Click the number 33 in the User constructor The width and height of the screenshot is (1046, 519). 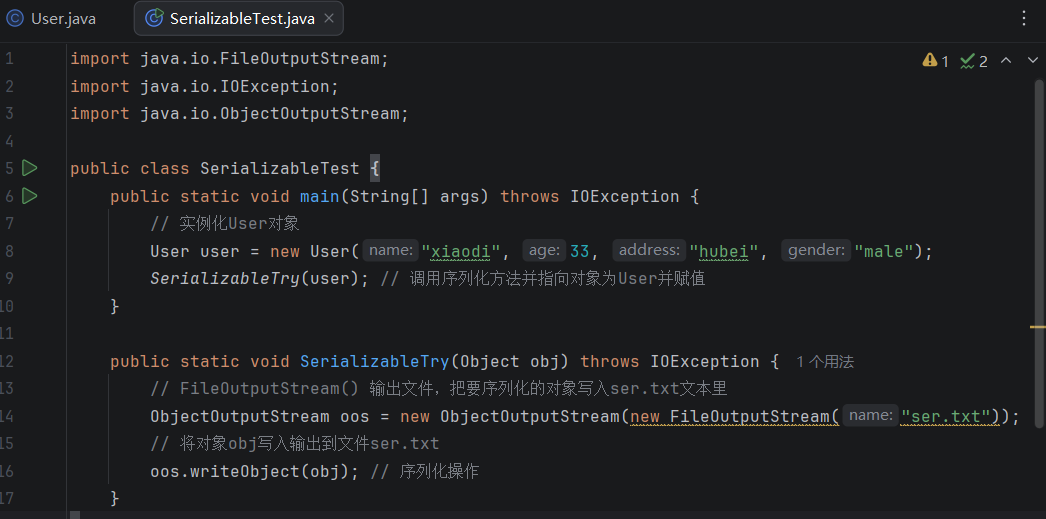(580, 251)
